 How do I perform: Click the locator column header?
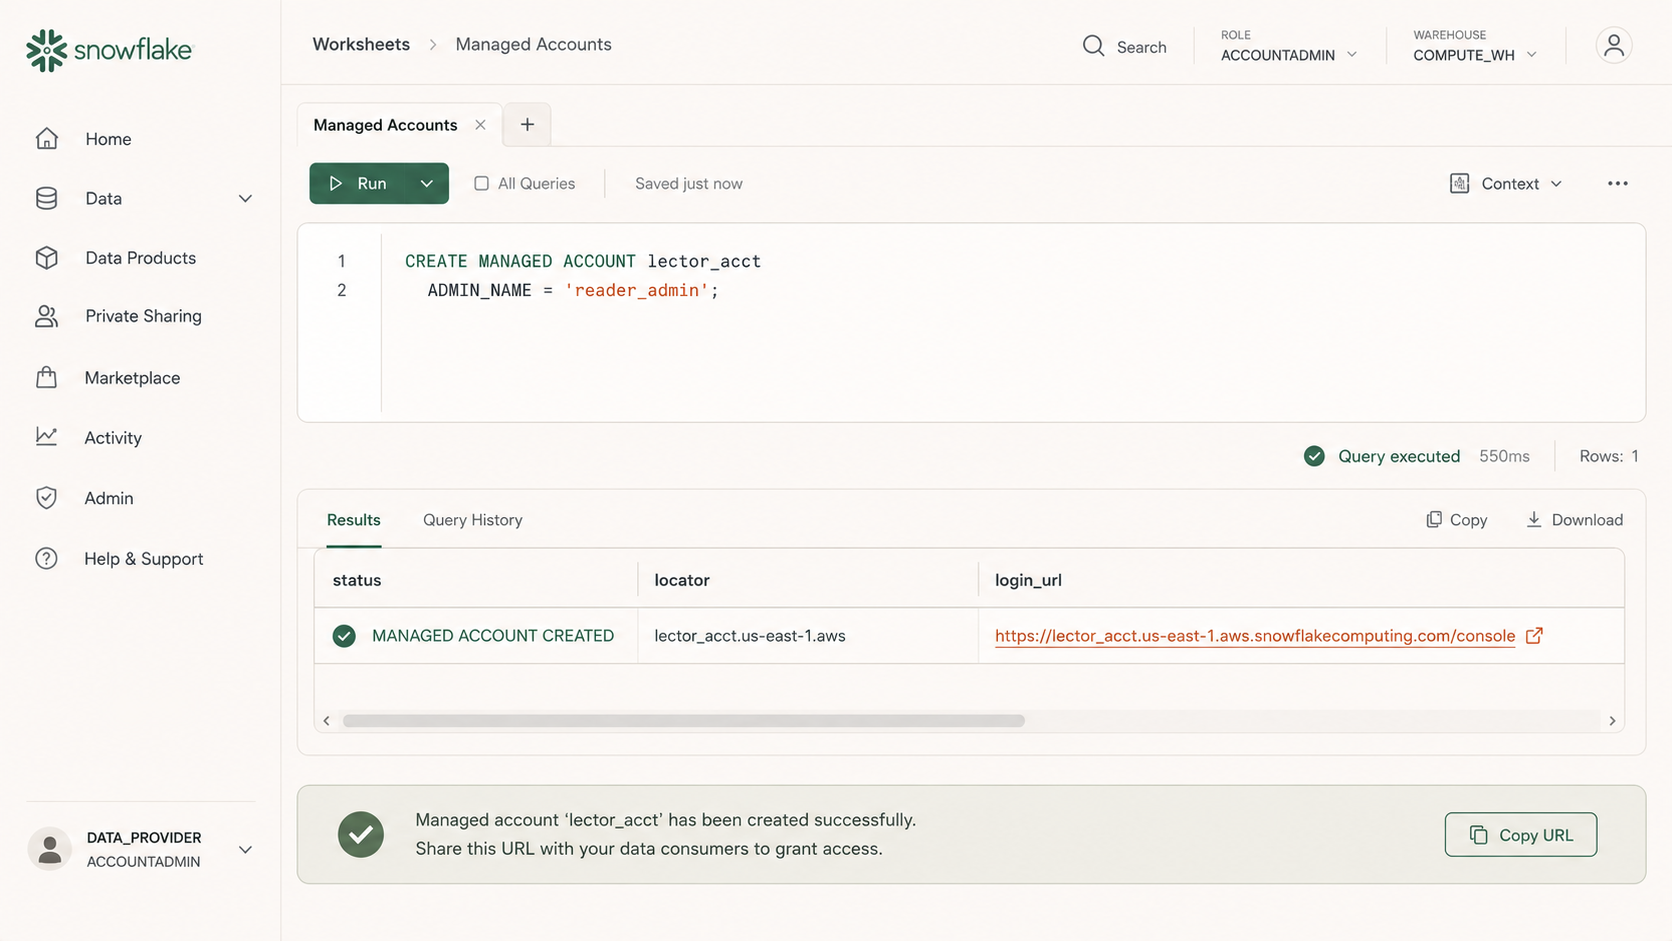pos(682,580)
